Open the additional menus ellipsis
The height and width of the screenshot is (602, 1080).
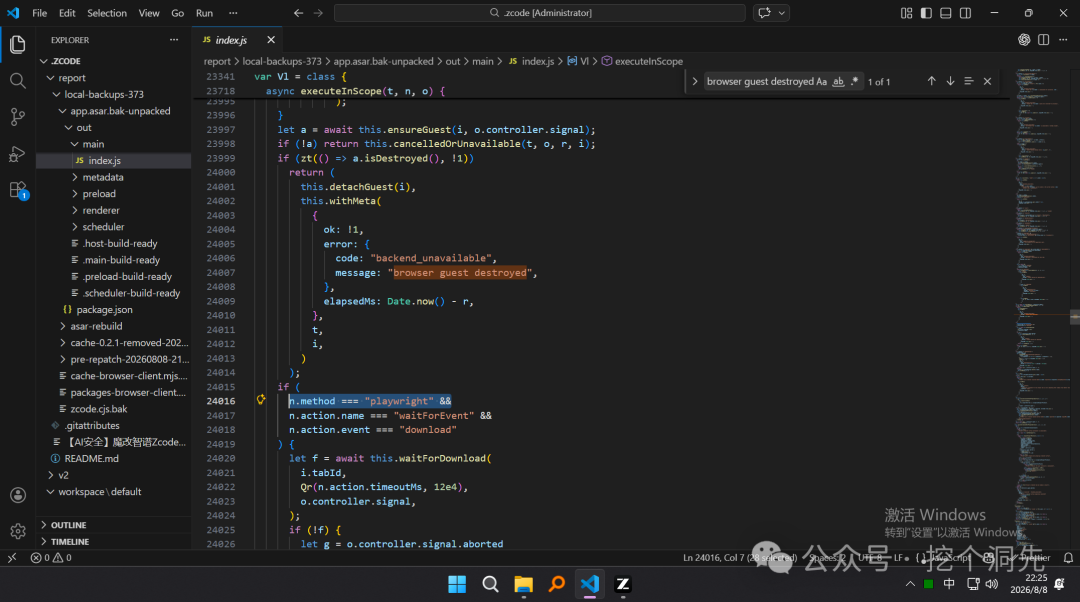(233, 13)
